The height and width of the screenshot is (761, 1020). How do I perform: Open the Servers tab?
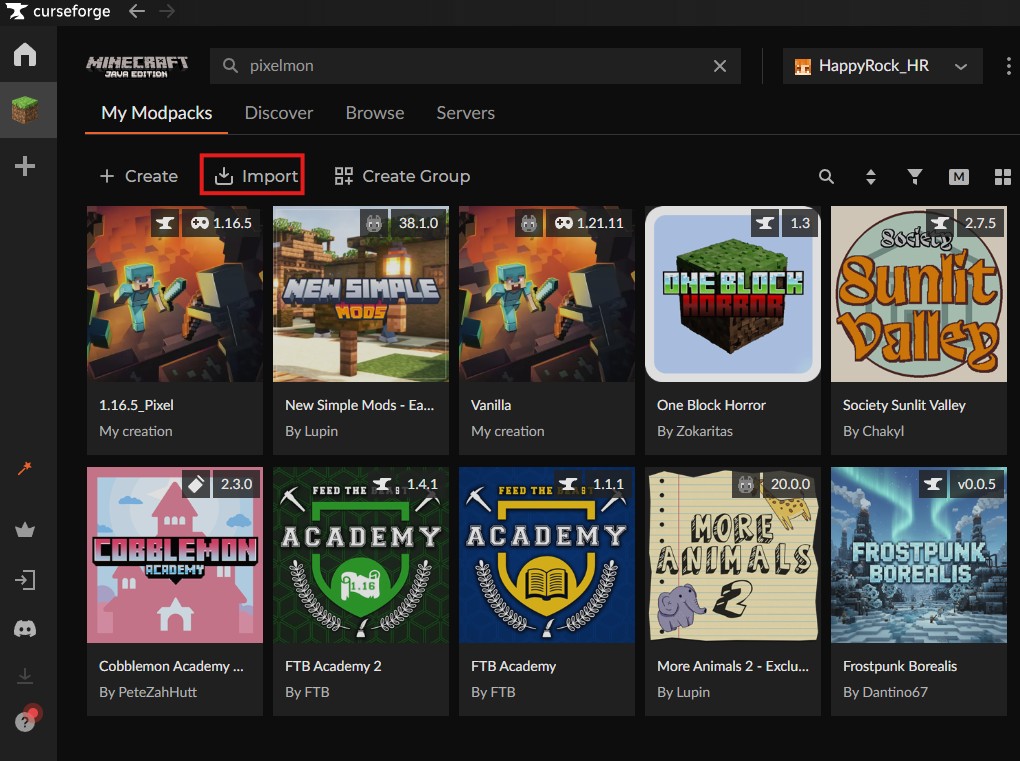[x=465, y=113]
